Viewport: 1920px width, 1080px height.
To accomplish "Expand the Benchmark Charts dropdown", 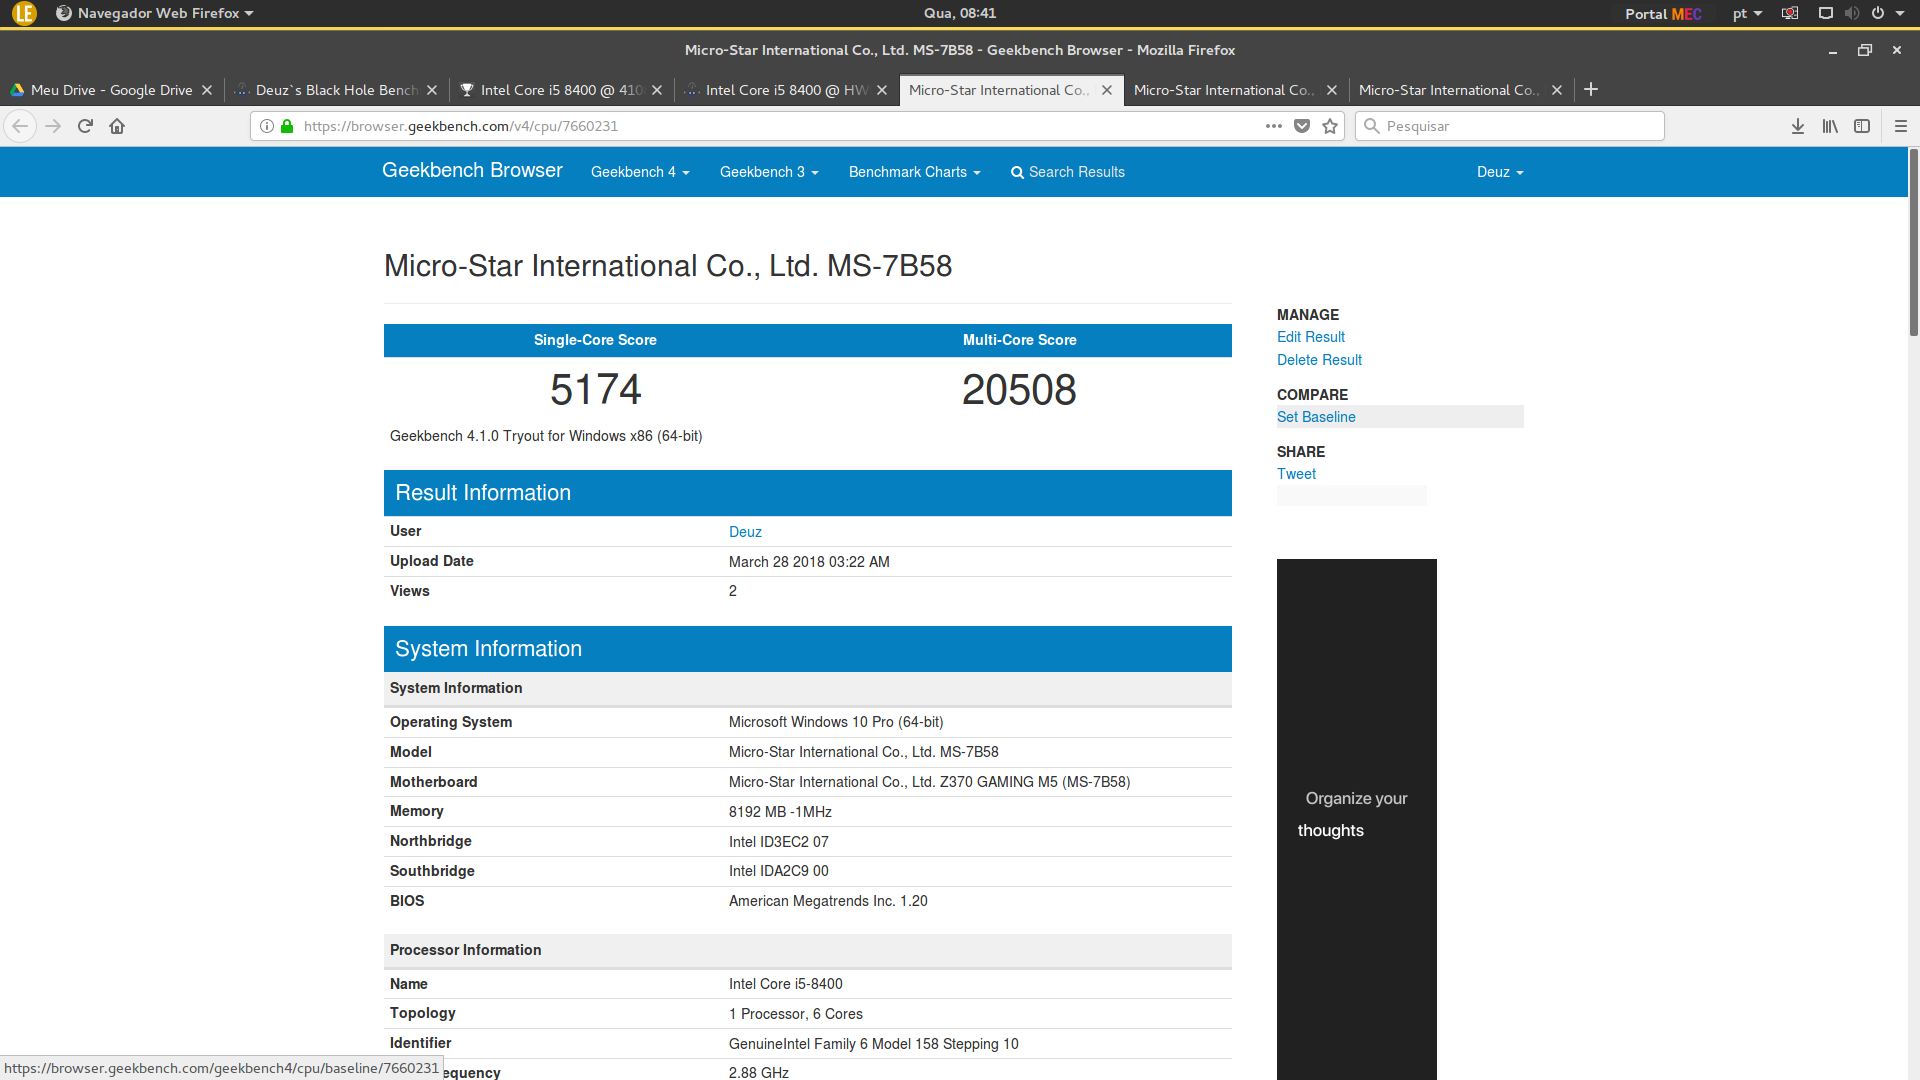I will click(914, 172).
